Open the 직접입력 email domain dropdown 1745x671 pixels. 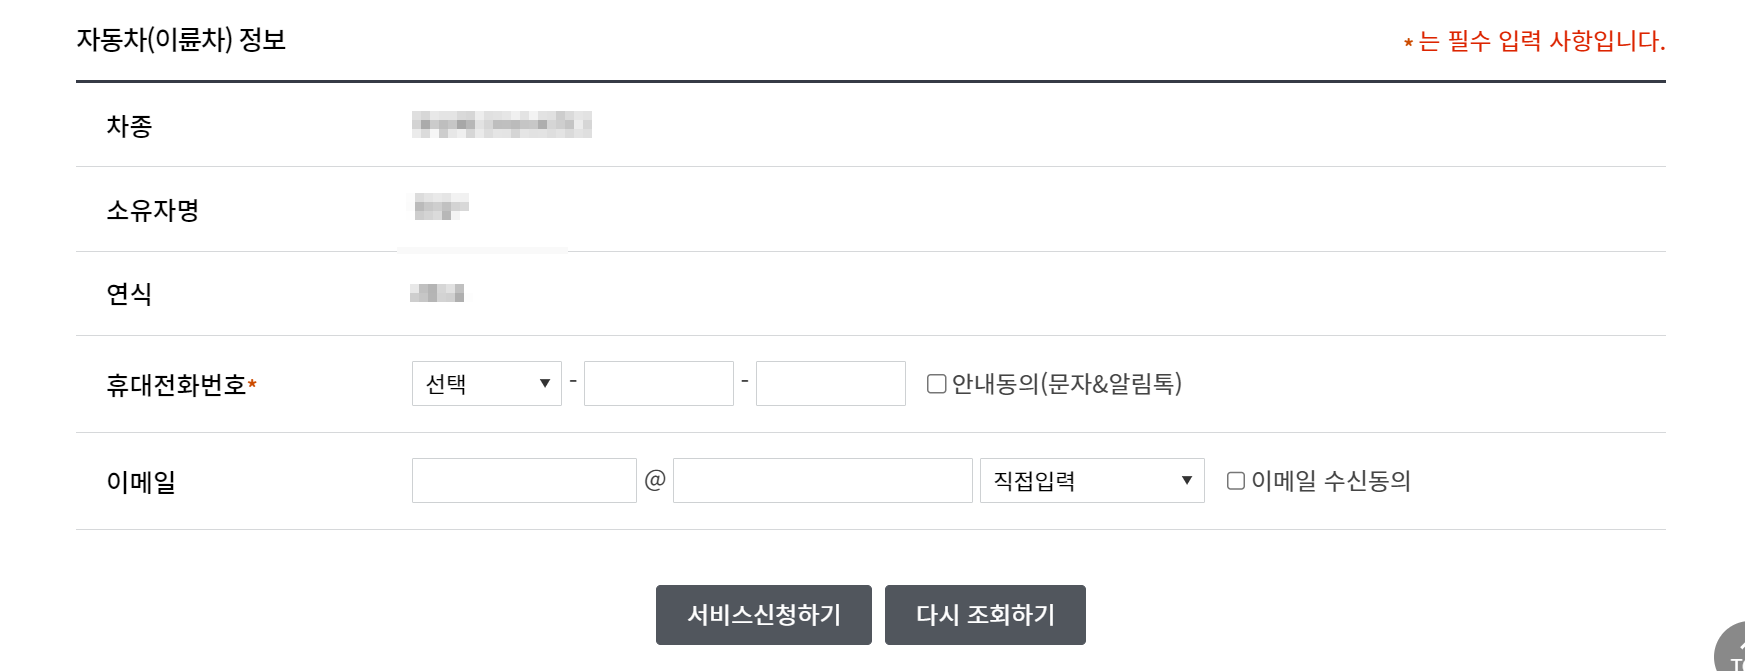point(1090,481)
